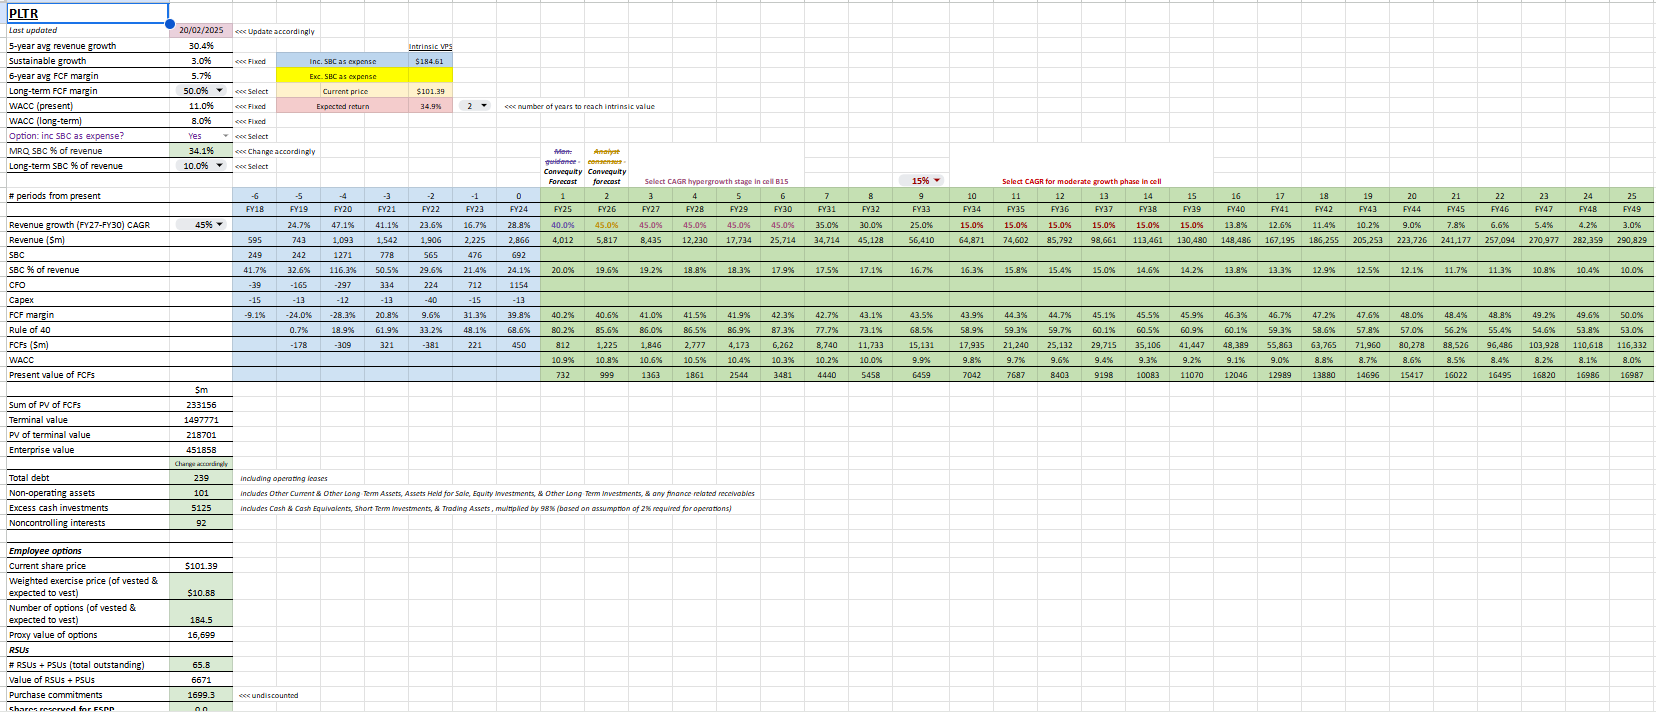Select the Proxy value of options 16,699 cell

tap(201, 635)
